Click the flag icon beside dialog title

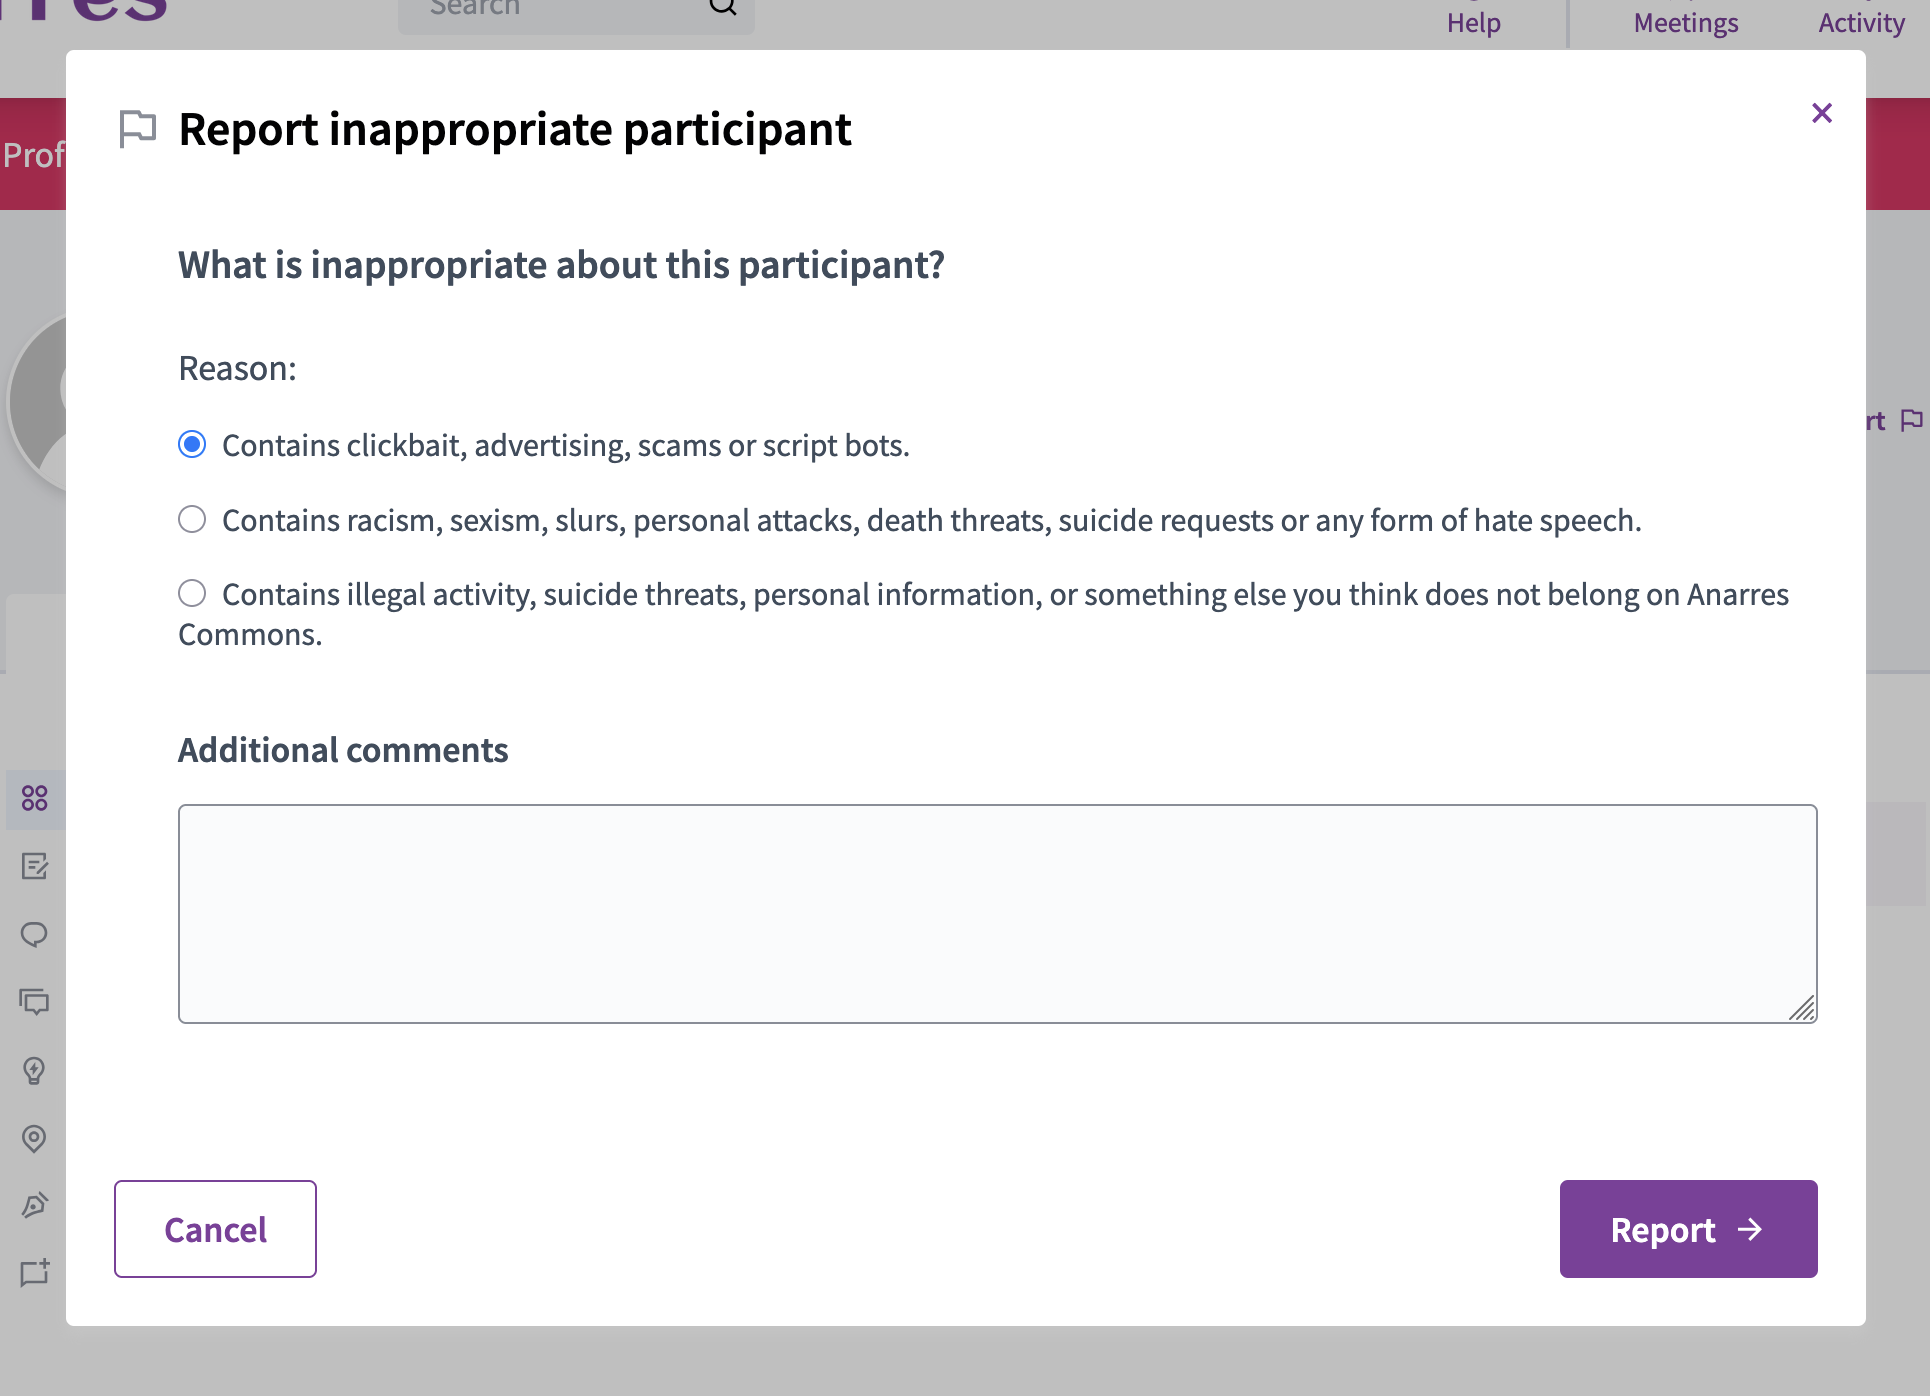[137, 128]
